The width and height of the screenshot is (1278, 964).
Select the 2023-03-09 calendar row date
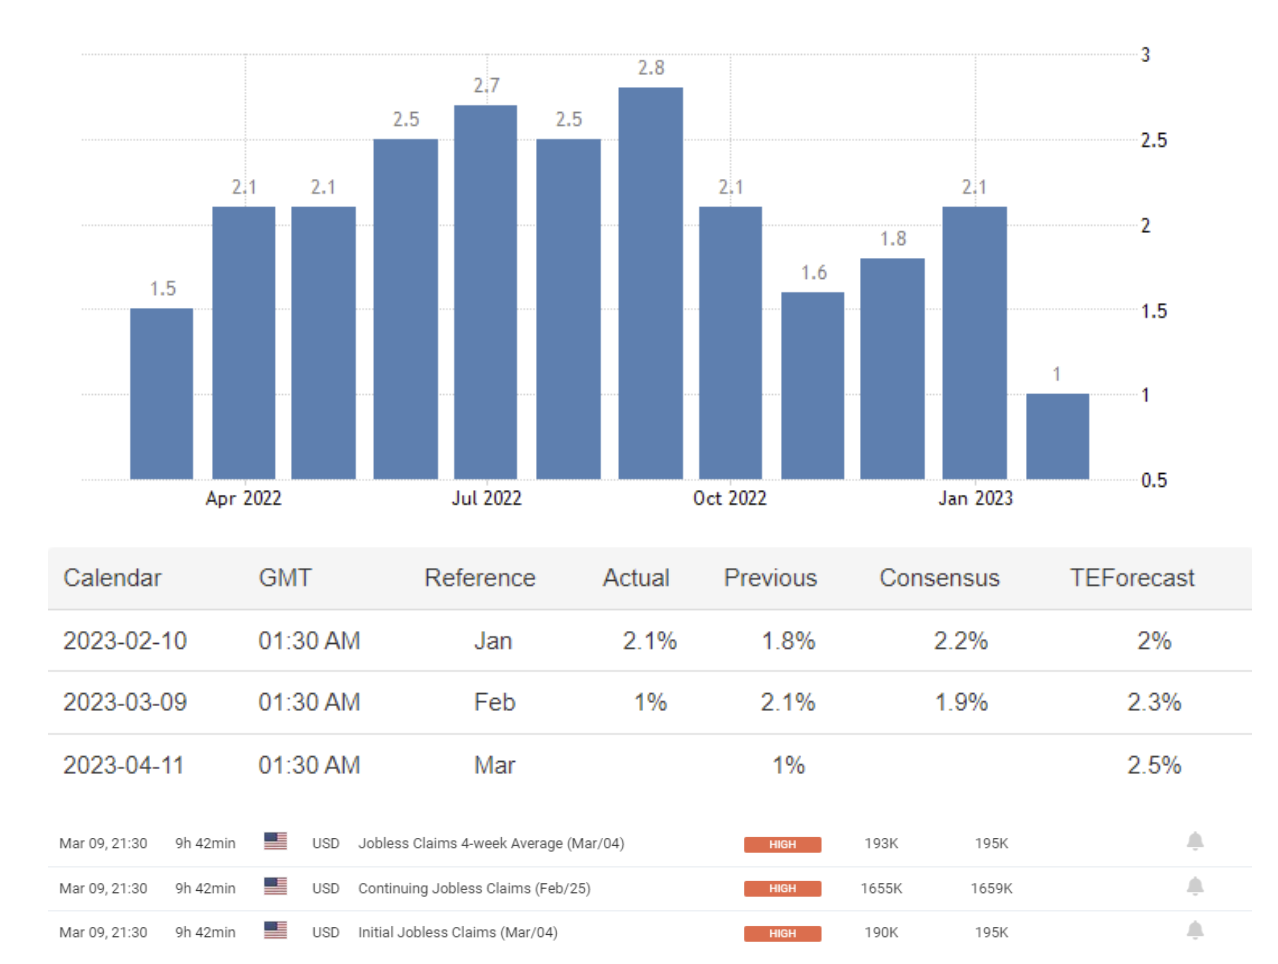(125, 703)
